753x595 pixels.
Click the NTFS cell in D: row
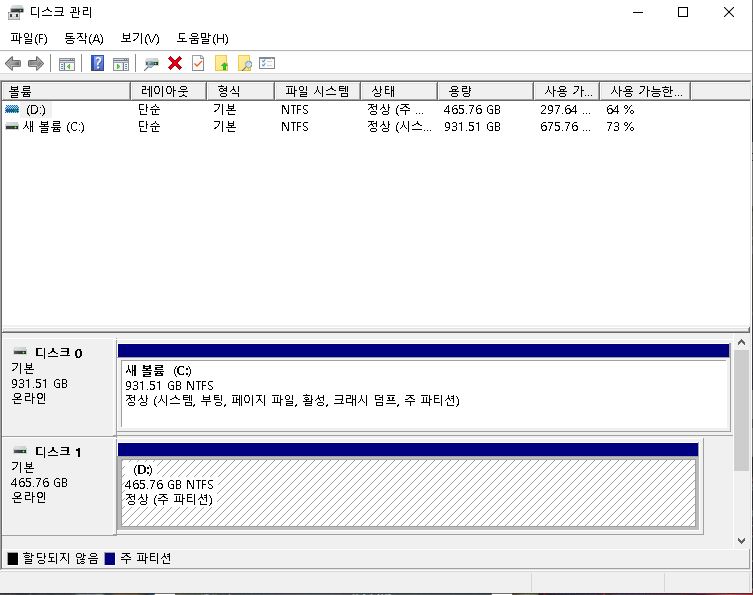pyautogui.click(x=295, y=109)
